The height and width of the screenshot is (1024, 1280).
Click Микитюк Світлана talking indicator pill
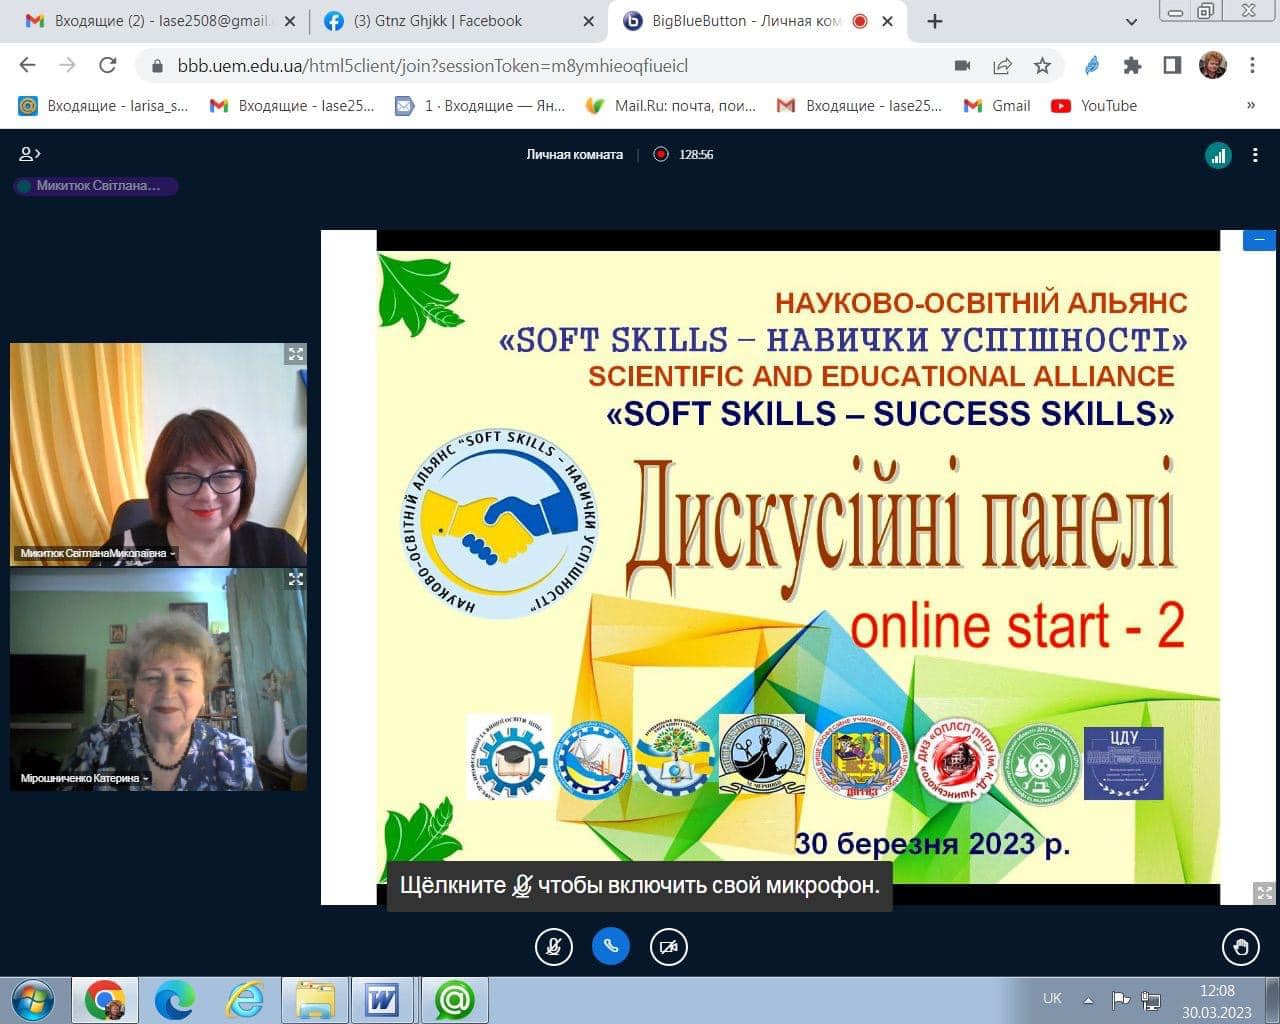[96, 185]
